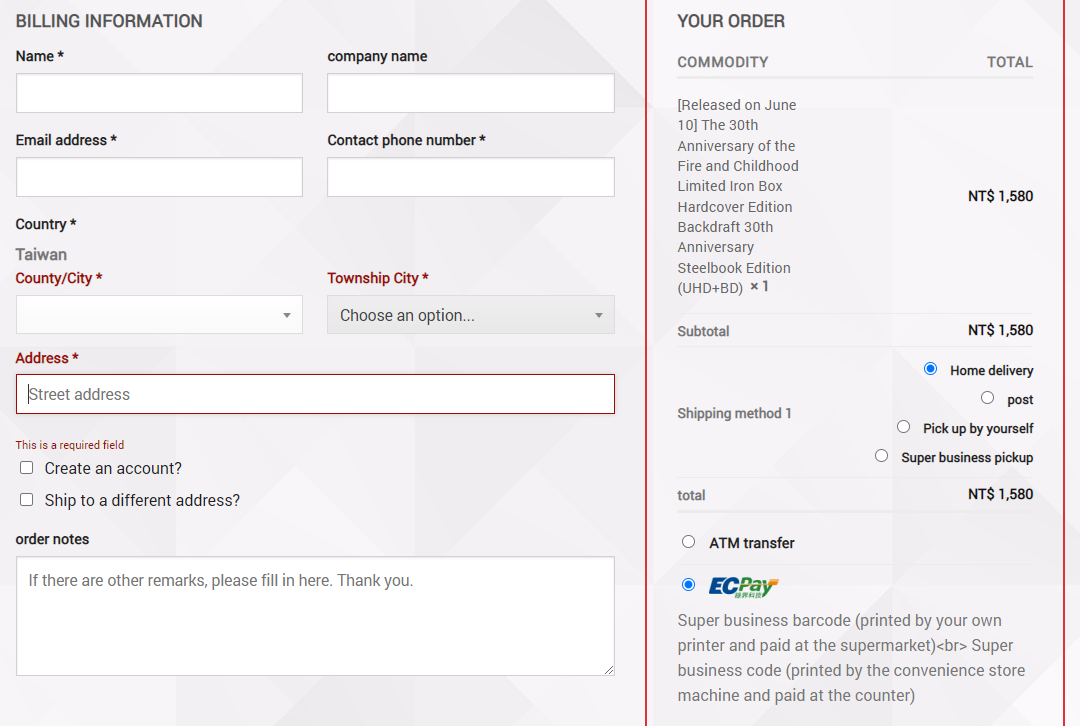This screenshot has height=726, width=1080.
Task: Click the Street address input
Action: (315, 394)
